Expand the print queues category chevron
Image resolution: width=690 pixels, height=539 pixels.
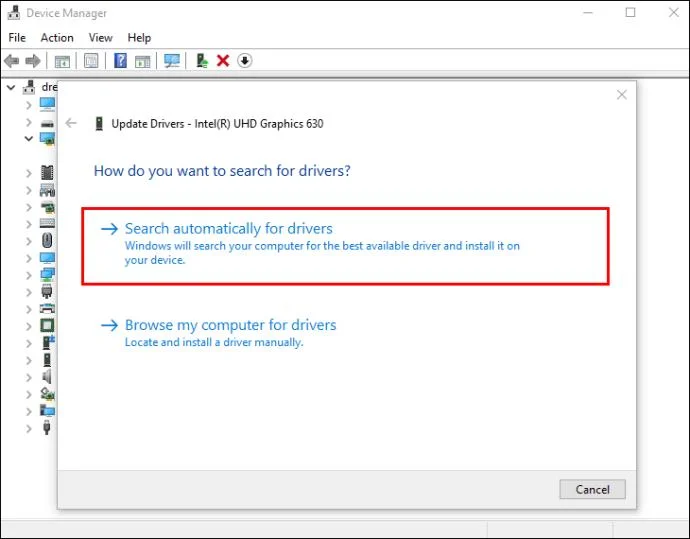click(x=29, y=310)
